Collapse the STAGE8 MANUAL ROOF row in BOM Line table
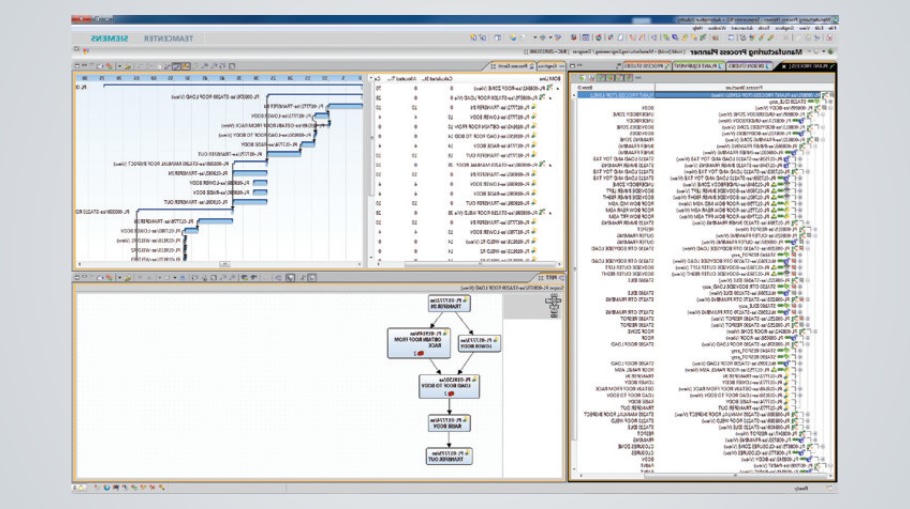 pos(550,165)
